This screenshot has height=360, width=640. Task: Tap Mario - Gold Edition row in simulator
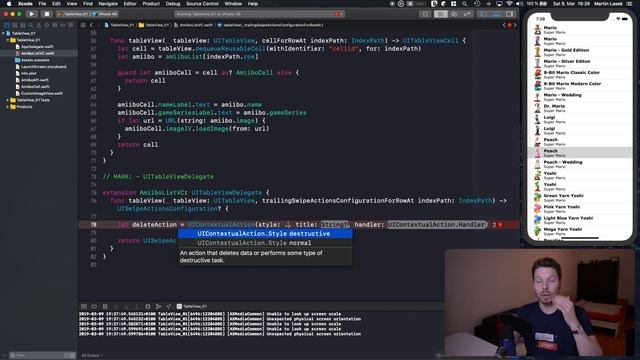click(x=580, y=52)
